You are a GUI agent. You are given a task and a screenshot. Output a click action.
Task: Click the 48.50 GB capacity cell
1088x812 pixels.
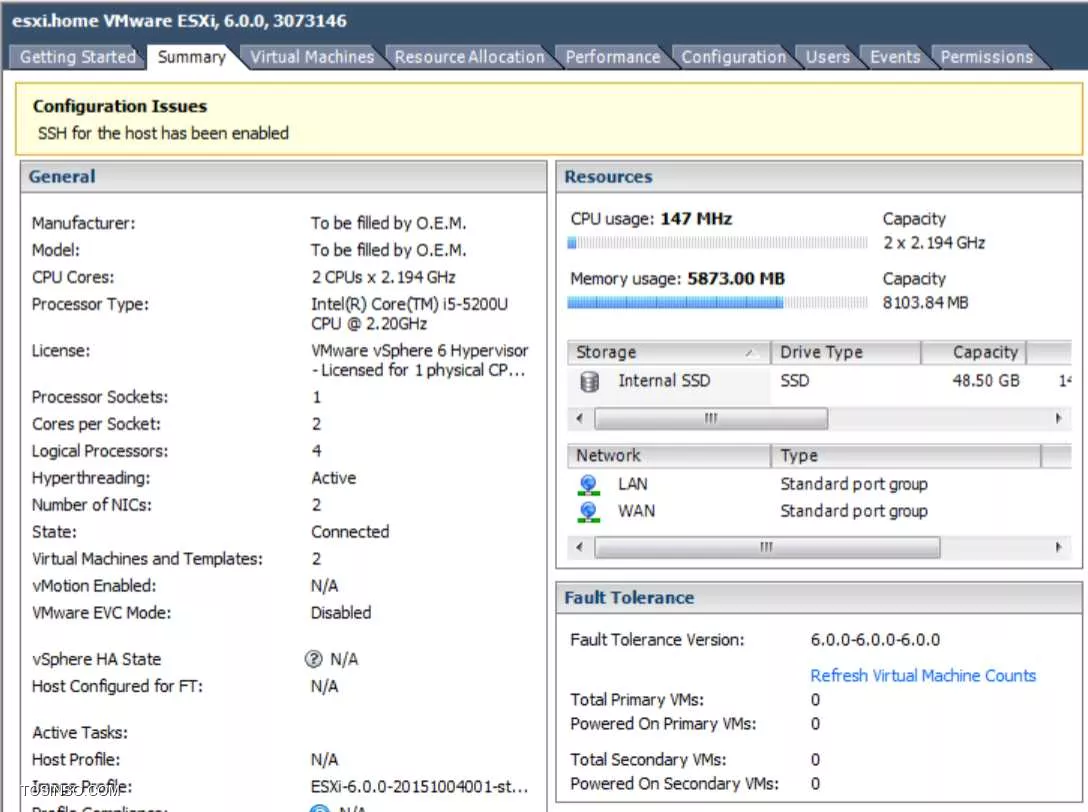pyautogui.click(x=985, y=381)
